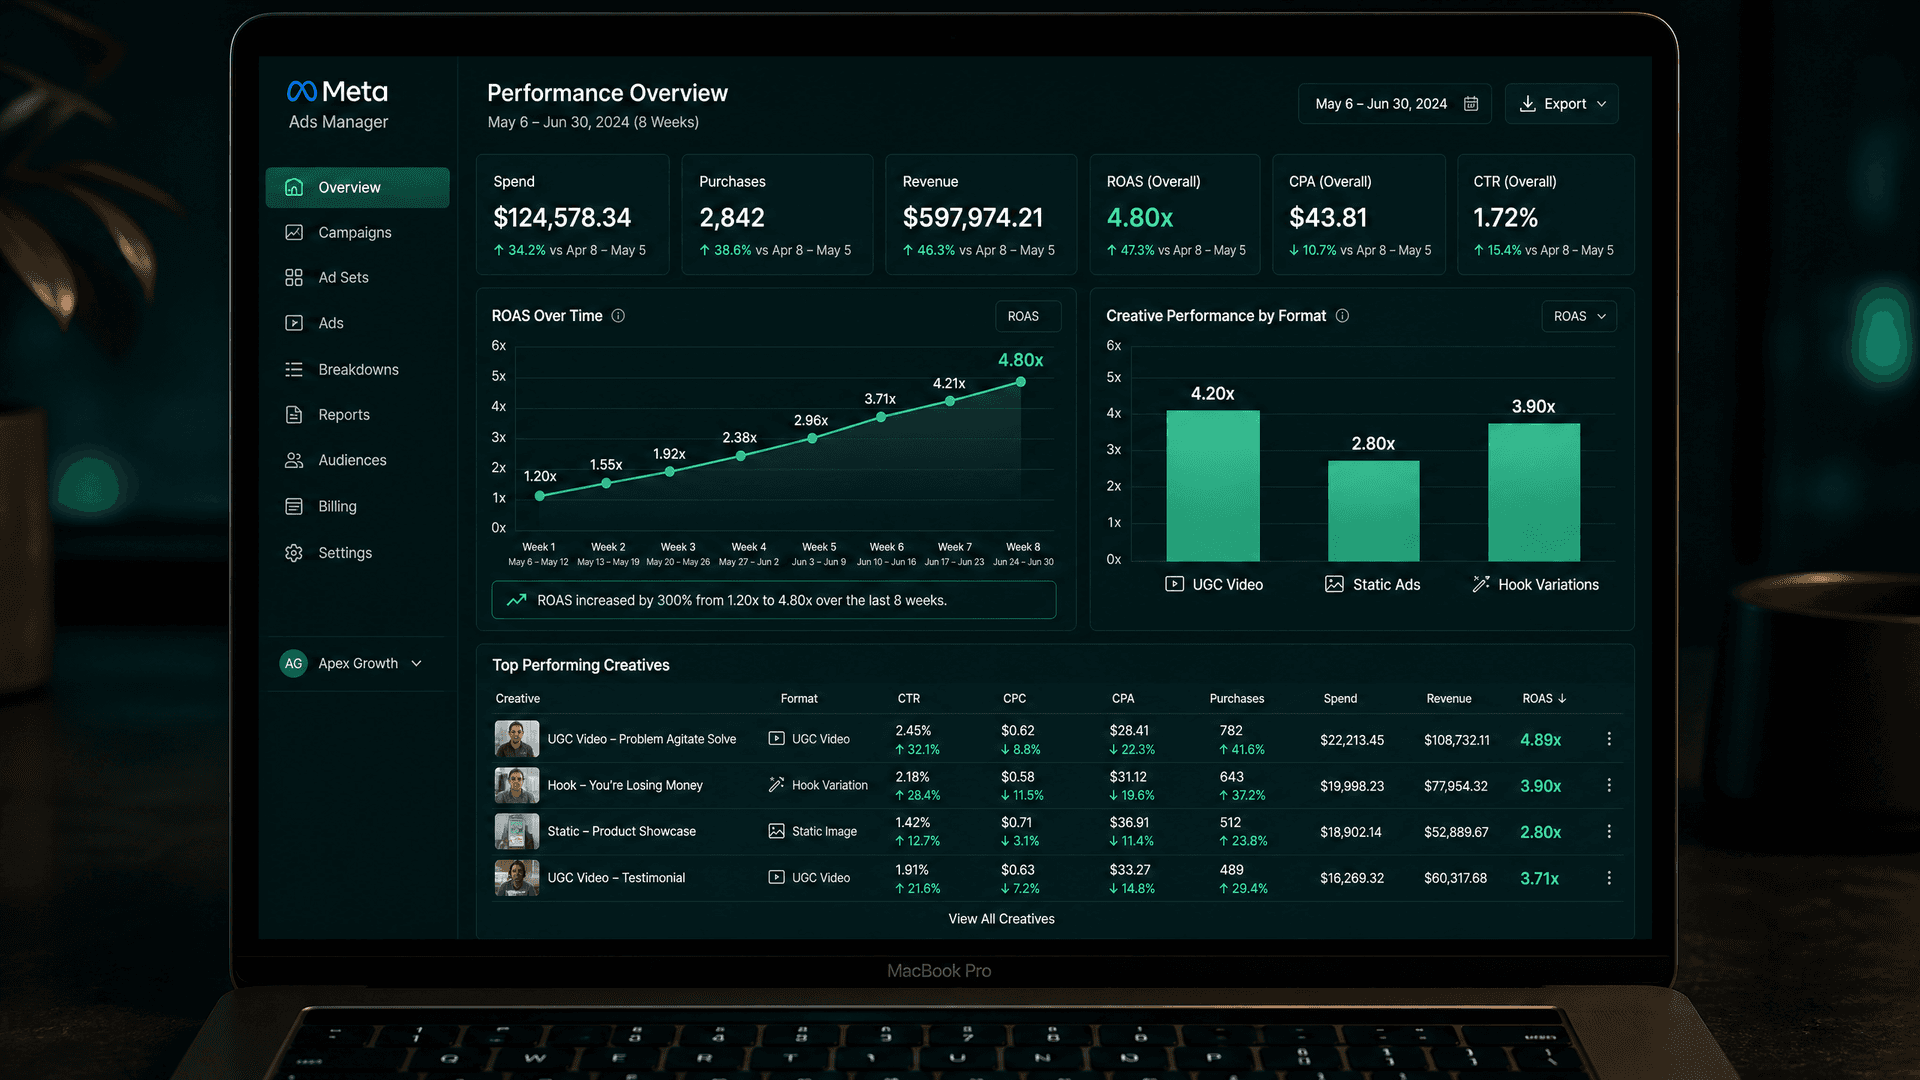Click info icon beside ROAS Over Time
Image resolution: width=1920 pixels, height=1080 pixels.
coord(618,316)
